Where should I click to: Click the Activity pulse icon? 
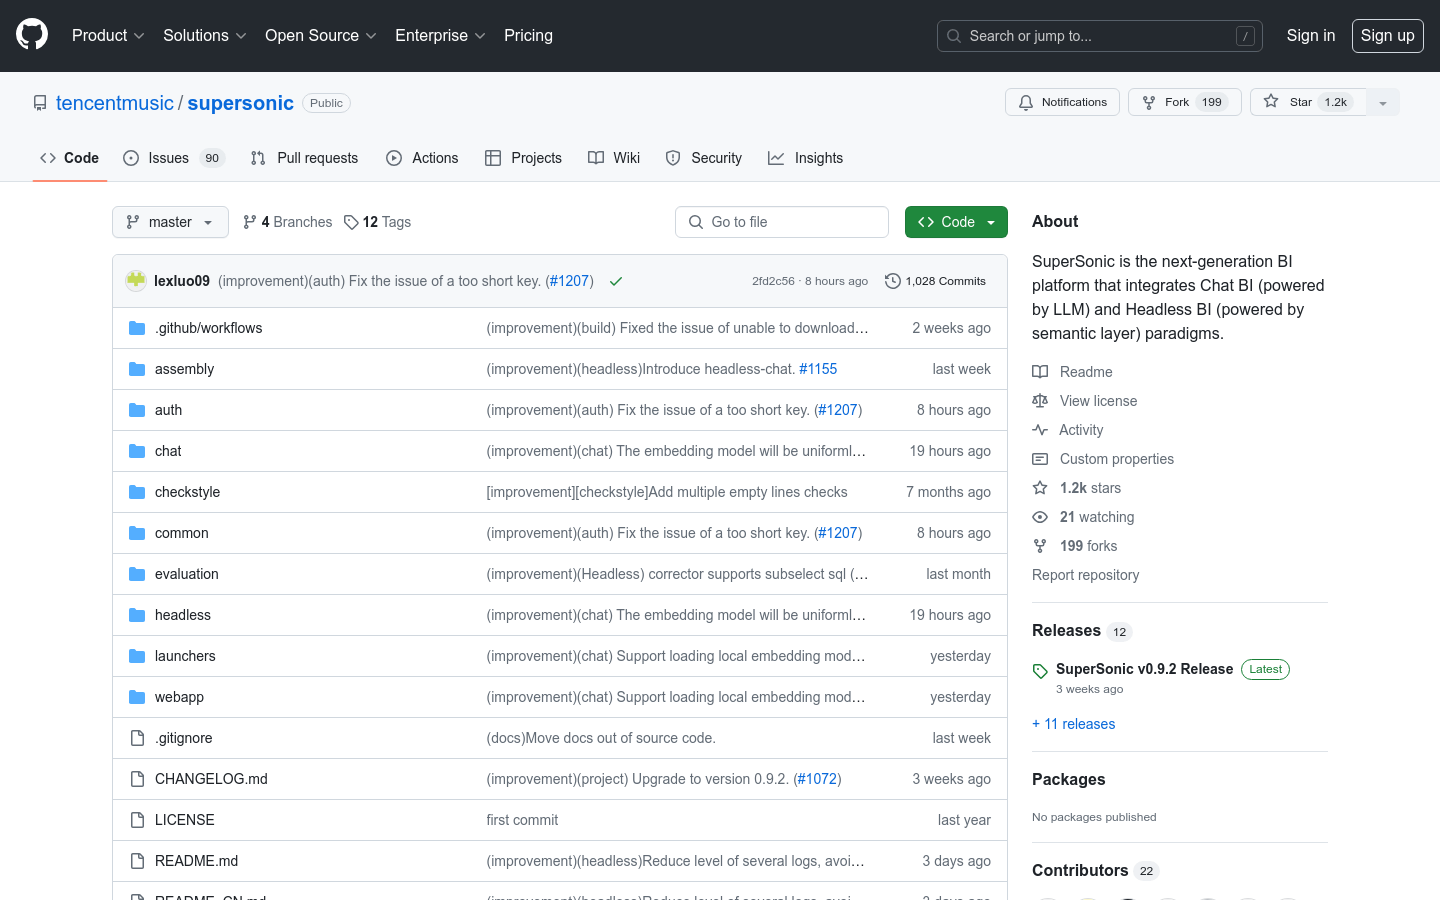(x=1040, y=430)
